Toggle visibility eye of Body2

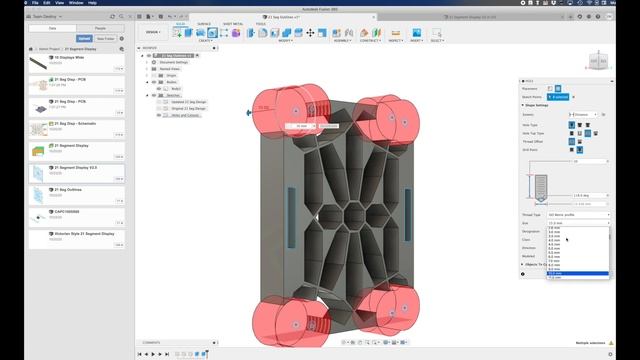click(x=159, y=89)
